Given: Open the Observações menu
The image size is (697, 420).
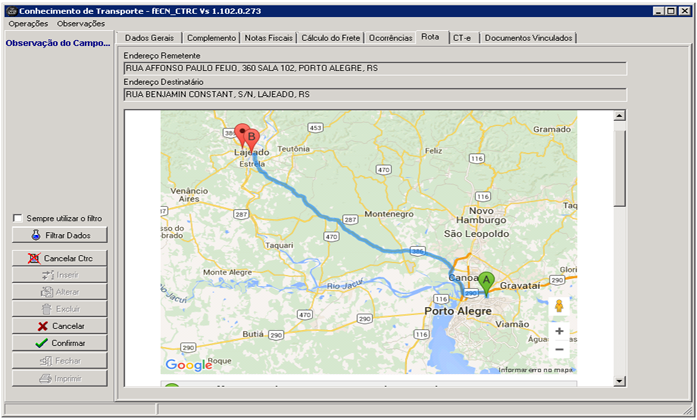Looking at the screenshot, I should tap(80, 24).
